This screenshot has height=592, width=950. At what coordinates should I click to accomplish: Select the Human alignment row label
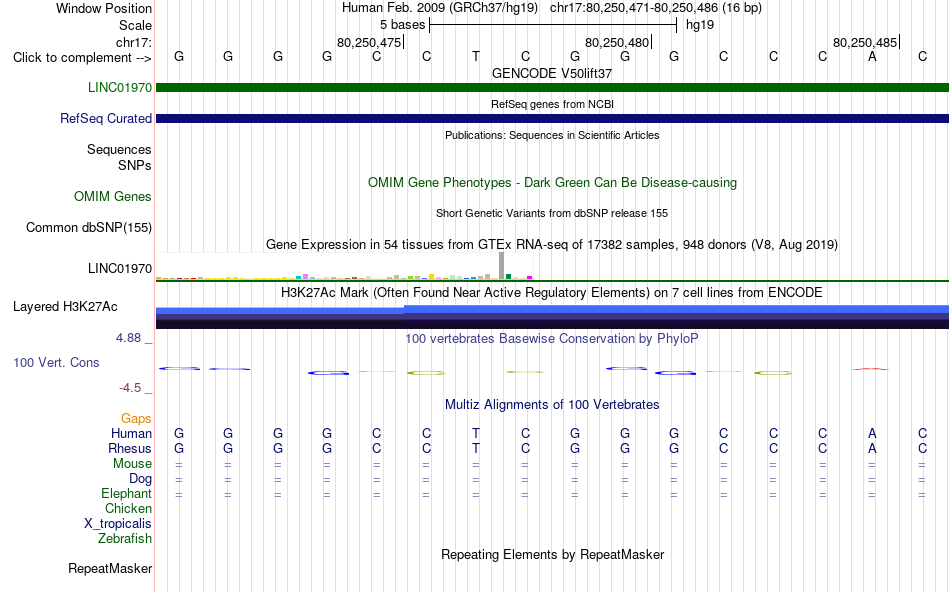pos(131,433)
